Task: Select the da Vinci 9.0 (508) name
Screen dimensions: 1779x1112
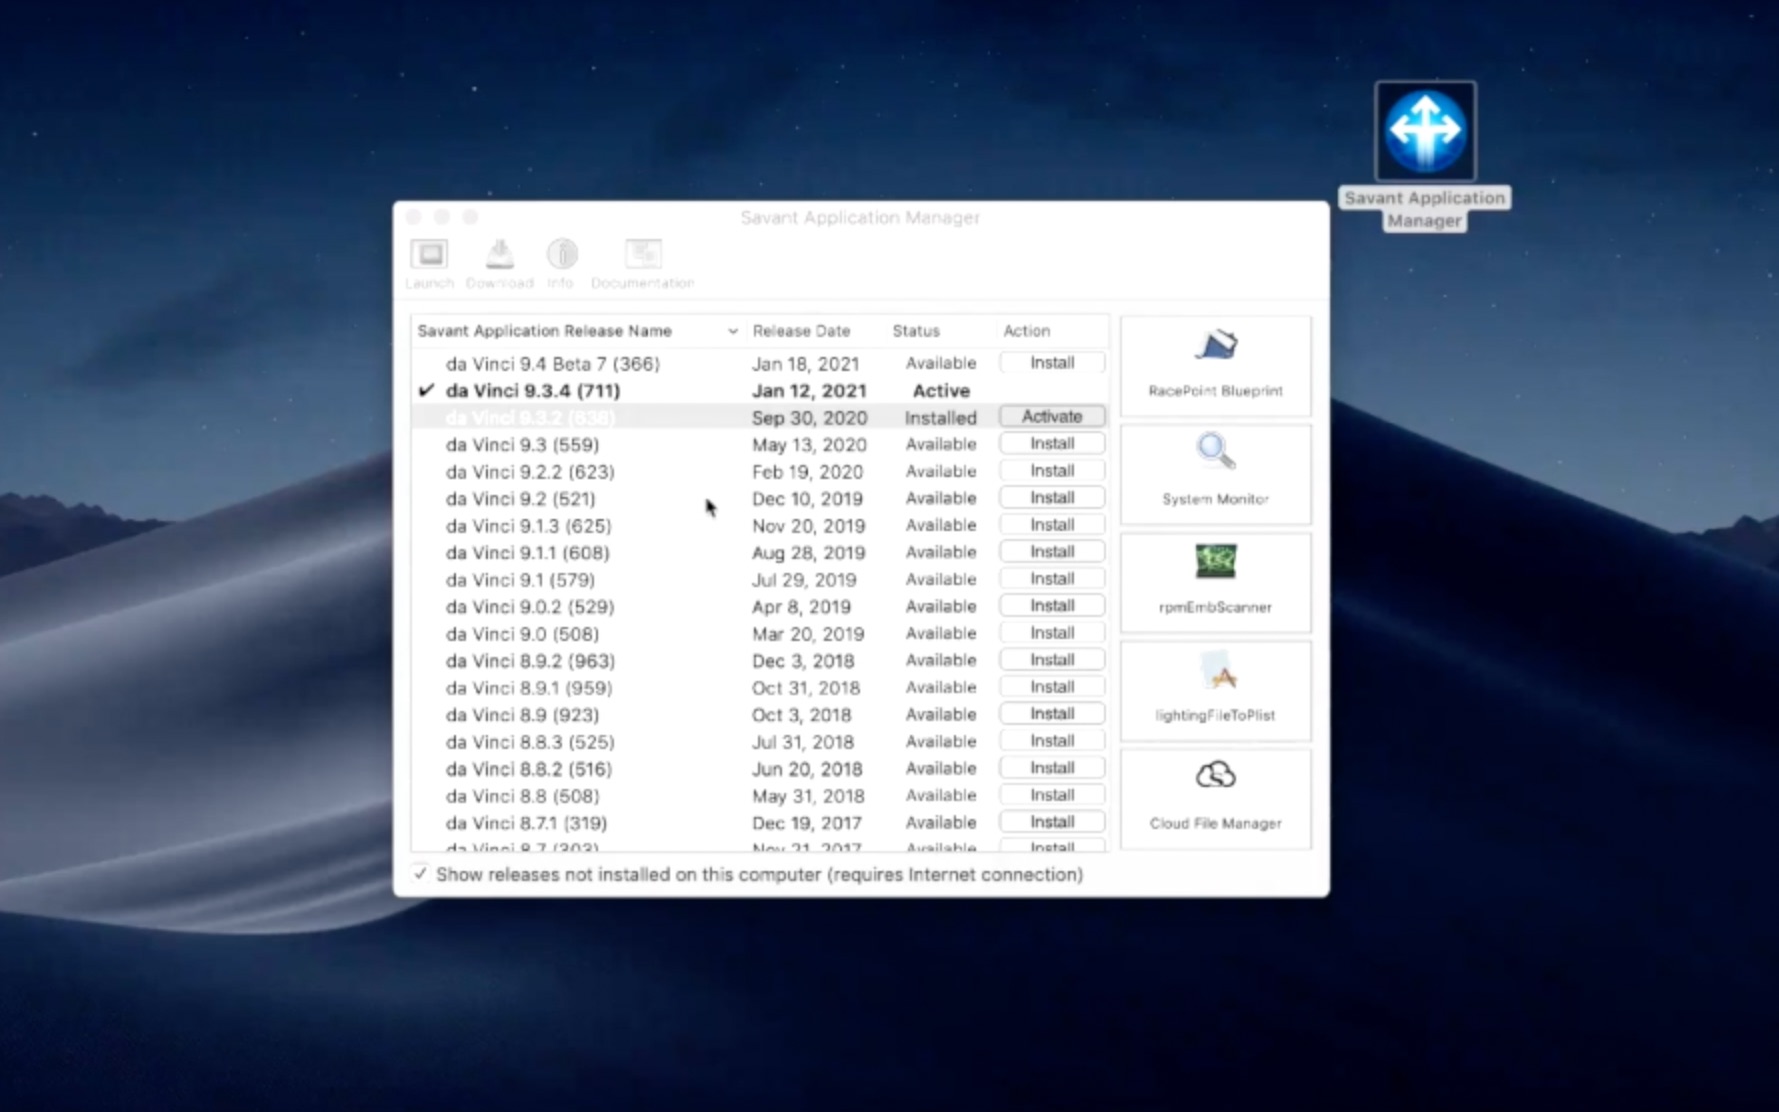Action: tap(522, 633)
